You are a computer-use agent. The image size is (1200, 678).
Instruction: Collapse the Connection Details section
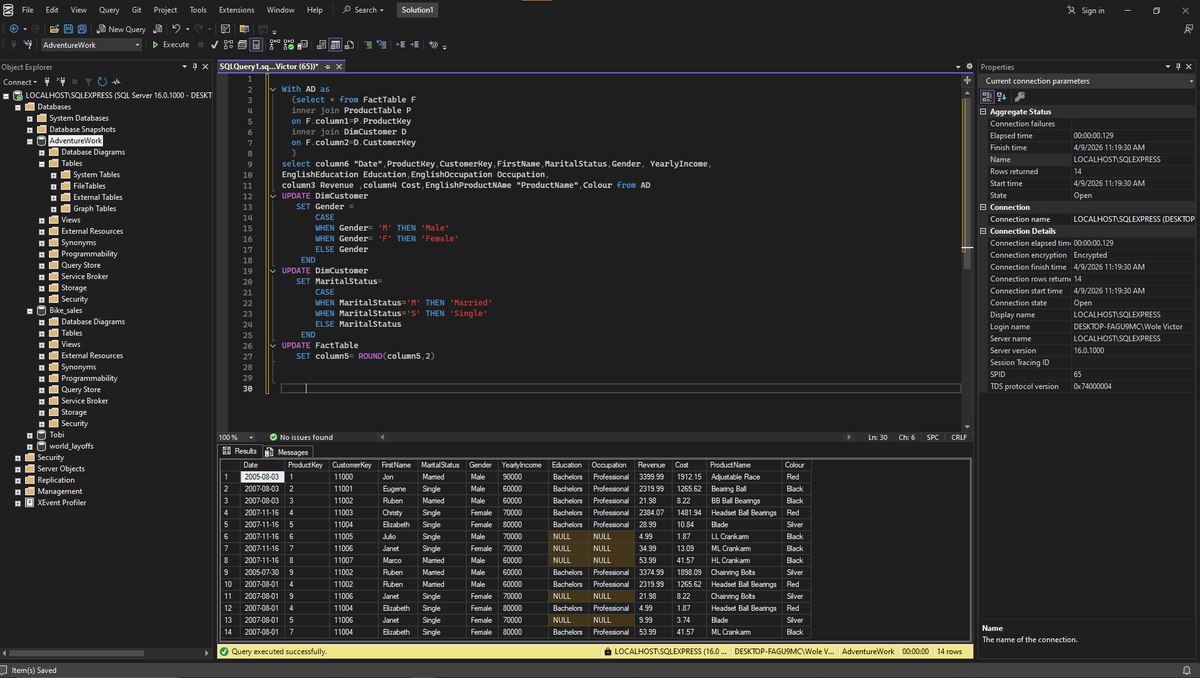click(x=983, y=231)
